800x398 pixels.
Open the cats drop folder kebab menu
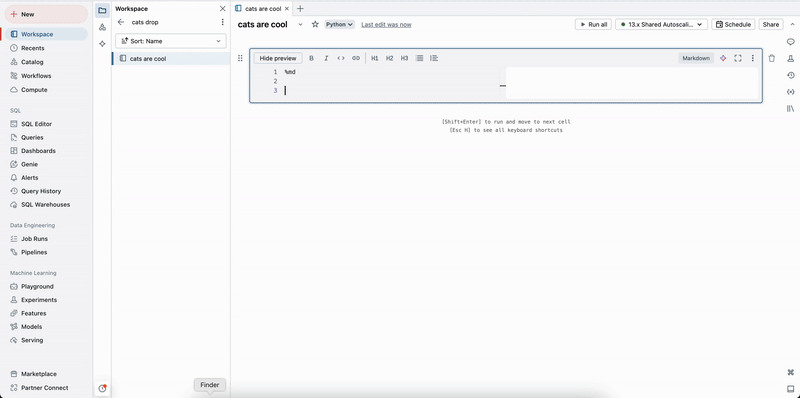click(x=222, y=22)
